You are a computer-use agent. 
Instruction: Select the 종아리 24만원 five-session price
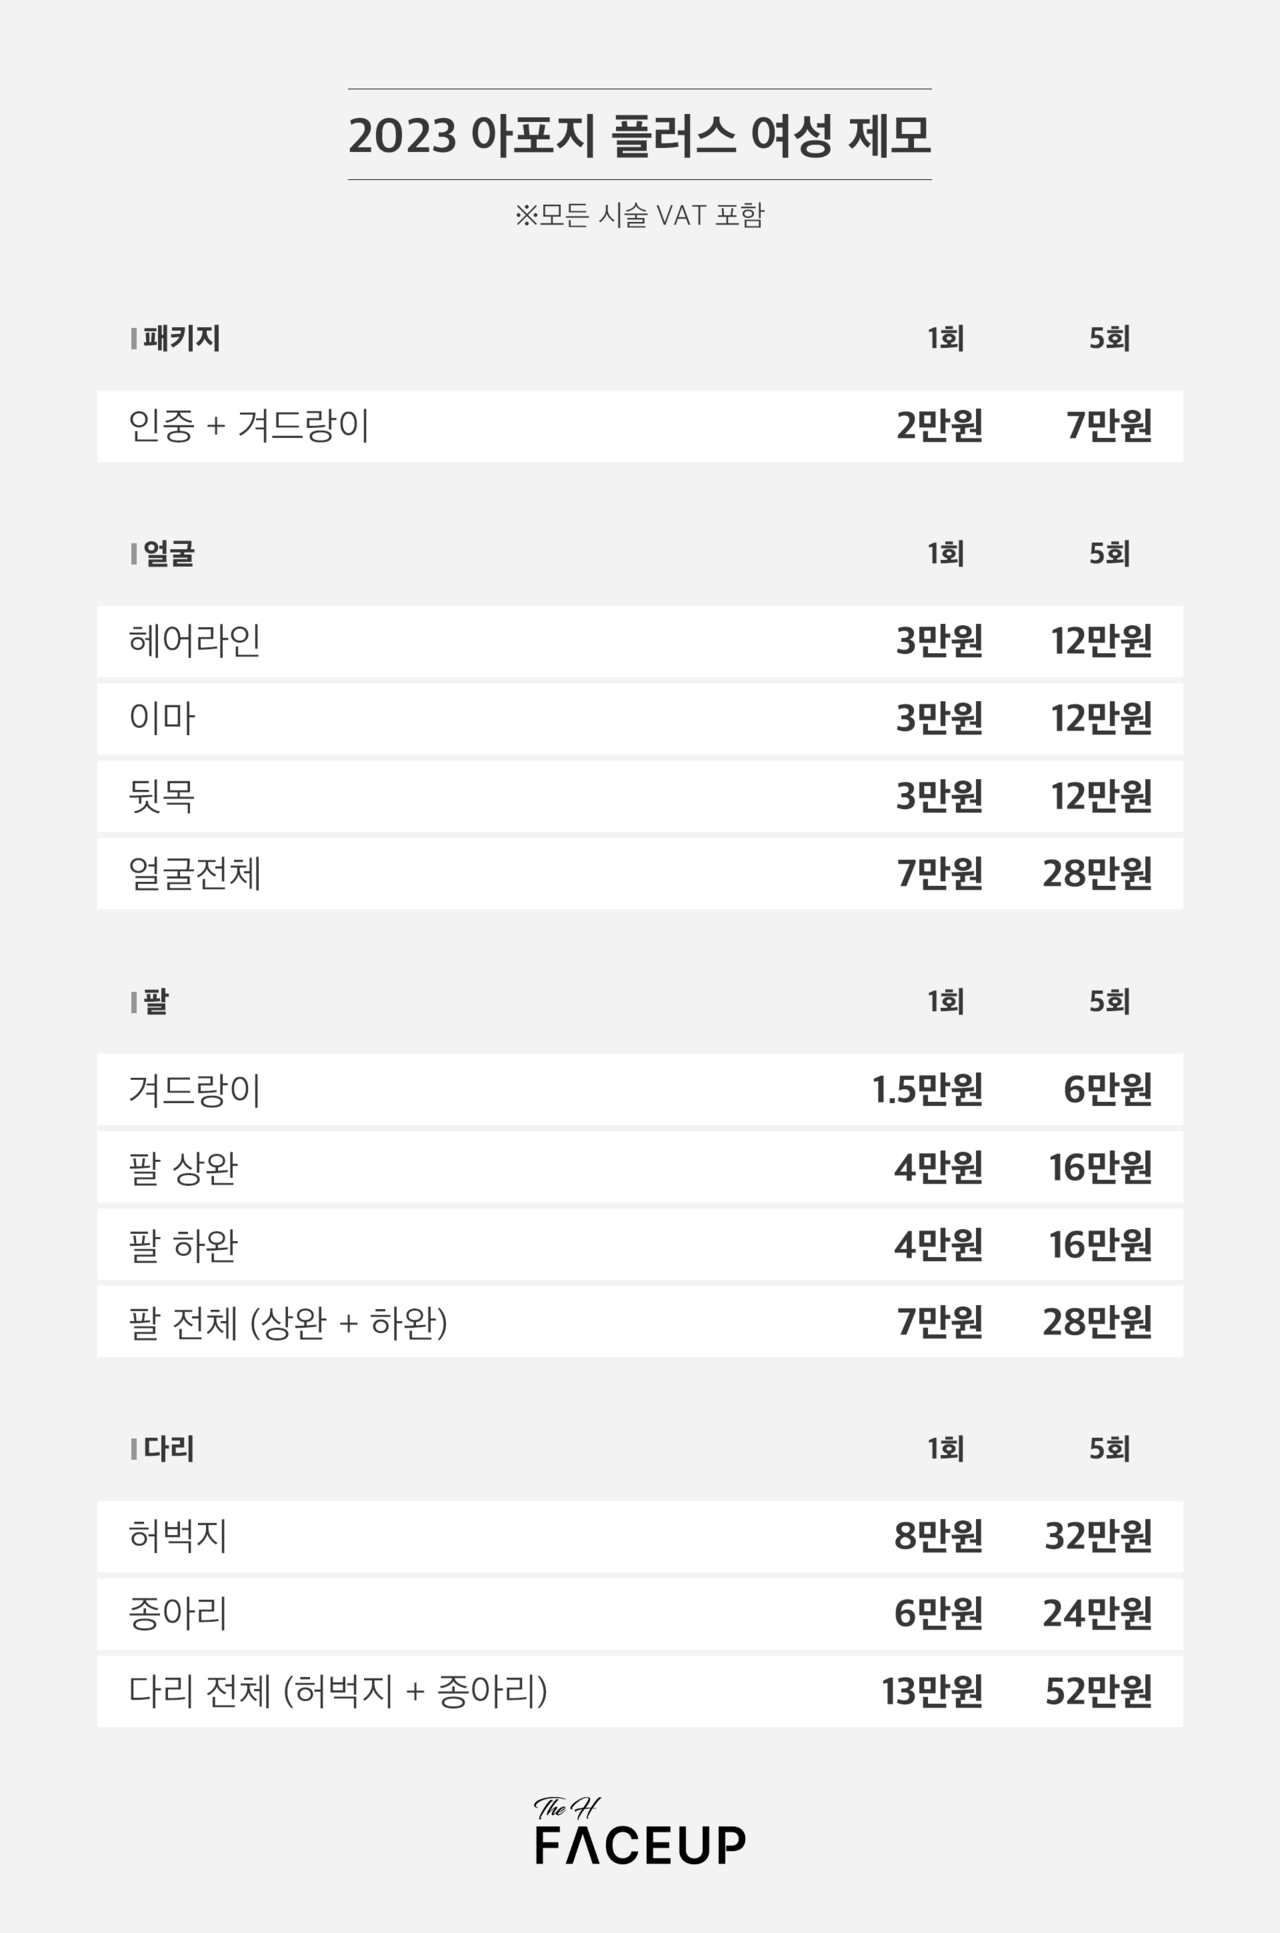pos(1097,1614)
